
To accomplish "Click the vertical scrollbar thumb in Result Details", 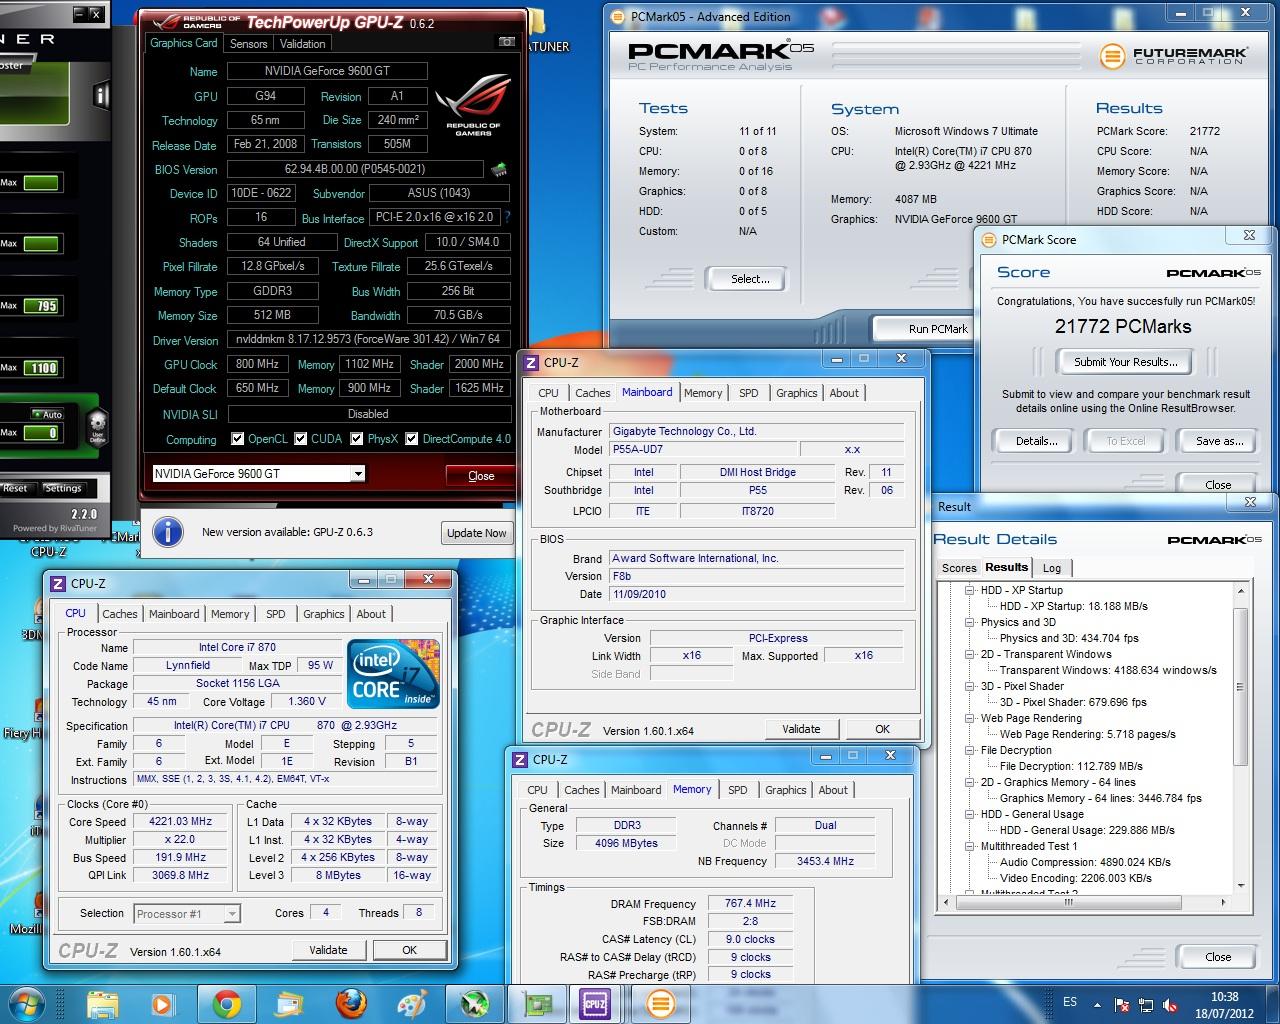I will 1241,686.
